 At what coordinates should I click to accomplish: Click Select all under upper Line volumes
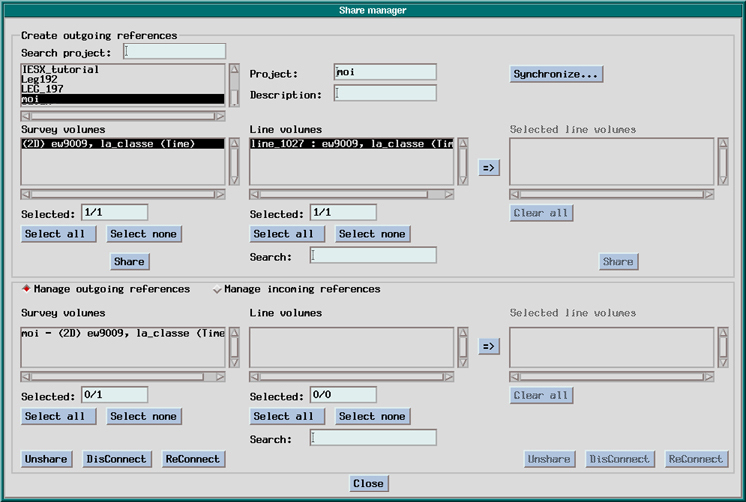pyautogui.click(x=286, y=234)
